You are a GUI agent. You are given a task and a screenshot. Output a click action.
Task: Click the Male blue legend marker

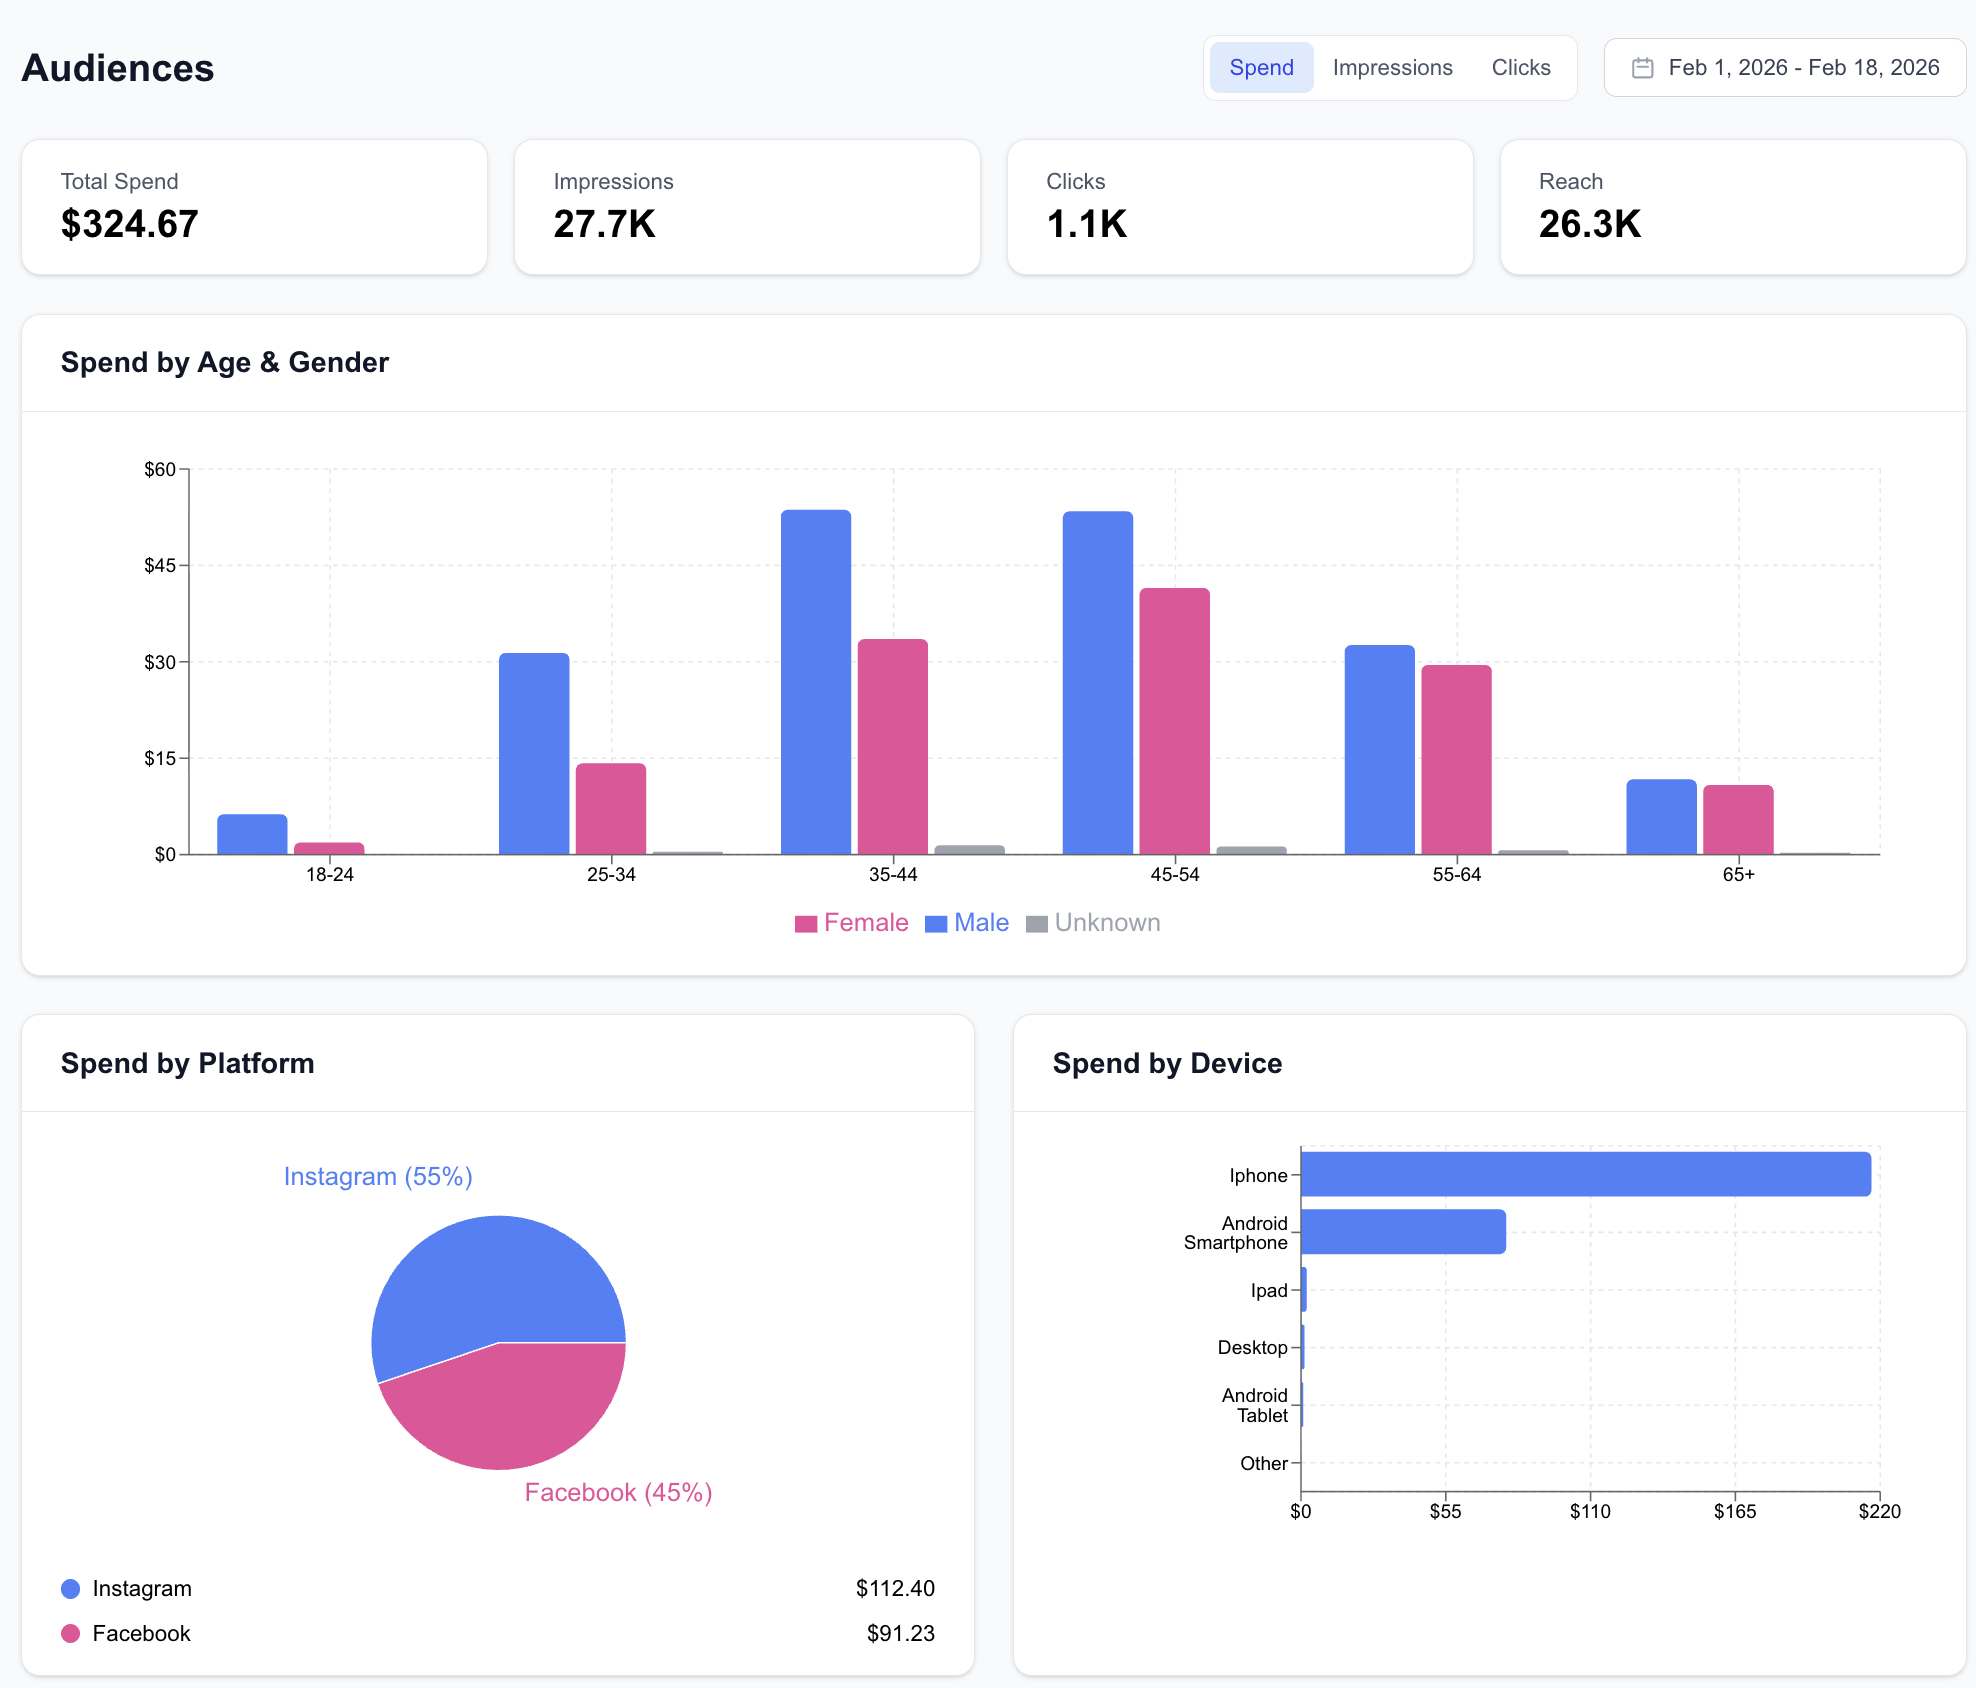938,922
